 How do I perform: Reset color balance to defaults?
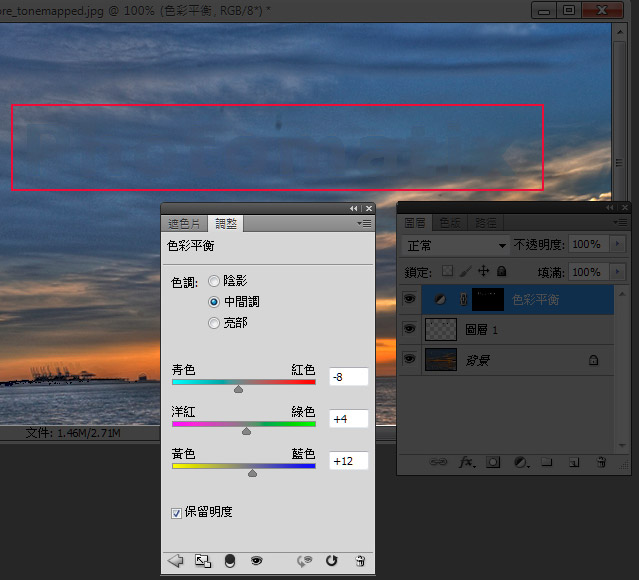coord(332,561)
